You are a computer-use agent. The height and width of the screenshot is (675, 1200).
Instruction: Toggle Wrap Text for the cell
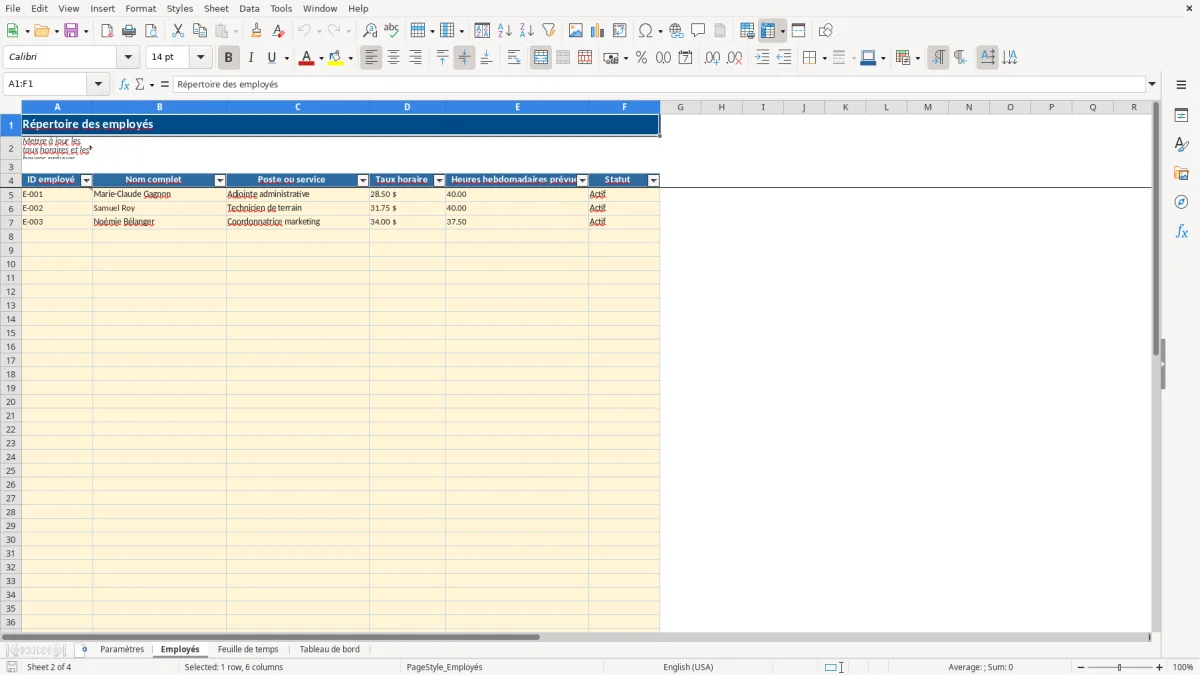click(514, 58)
